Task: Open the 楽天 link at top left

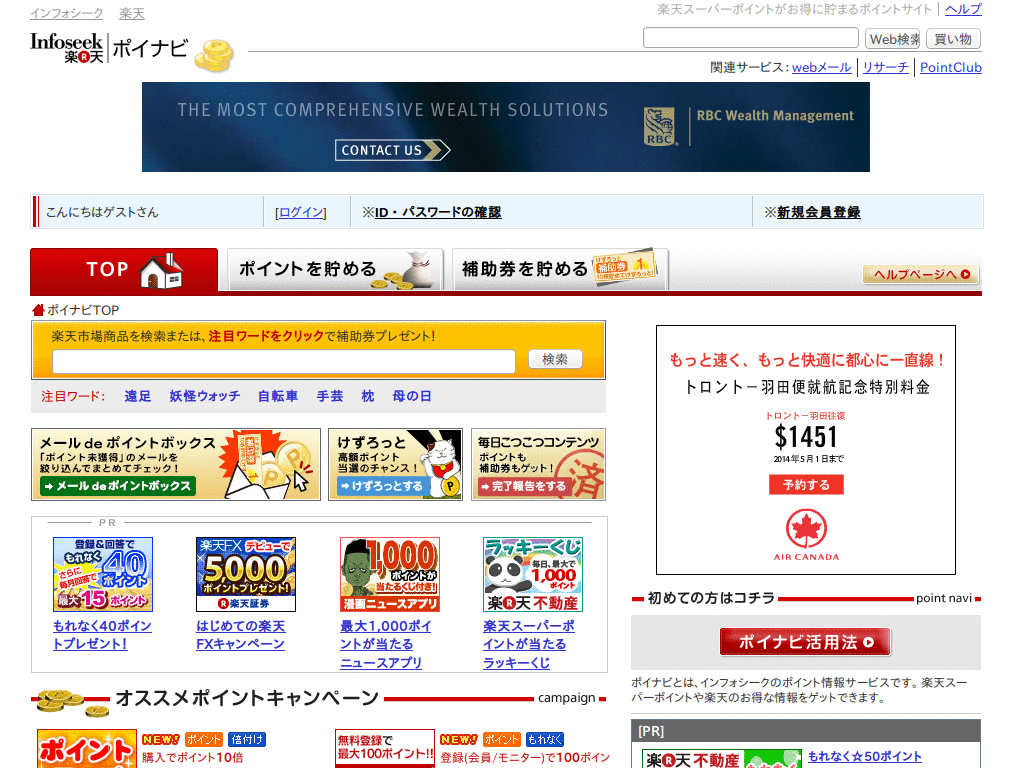Action: [132, 13]
